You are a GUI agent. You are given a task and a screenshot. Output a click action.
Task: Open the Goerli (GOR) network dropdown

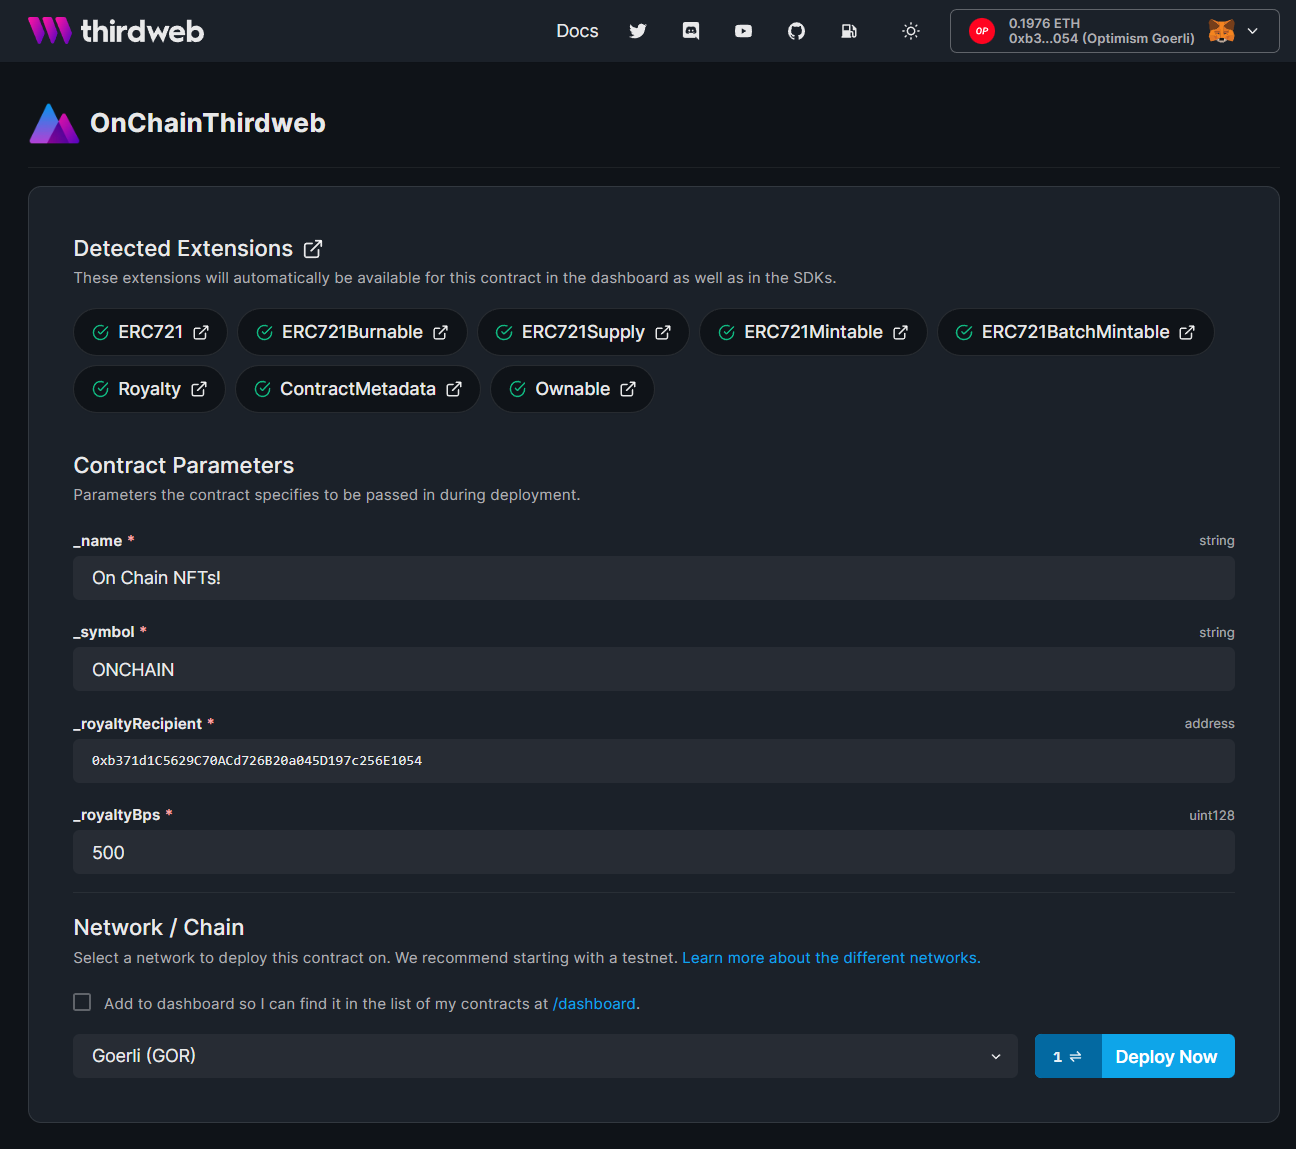(545, 1056)
